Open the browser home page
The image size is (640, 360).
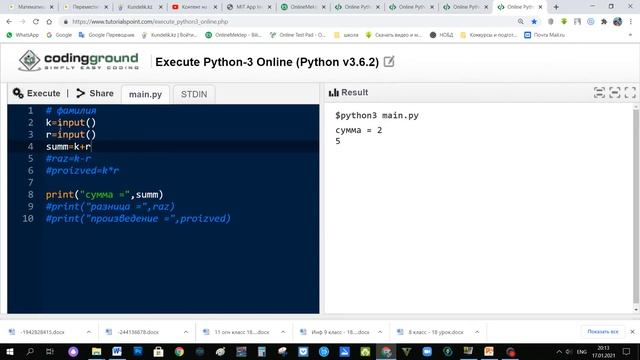point(49,22)
